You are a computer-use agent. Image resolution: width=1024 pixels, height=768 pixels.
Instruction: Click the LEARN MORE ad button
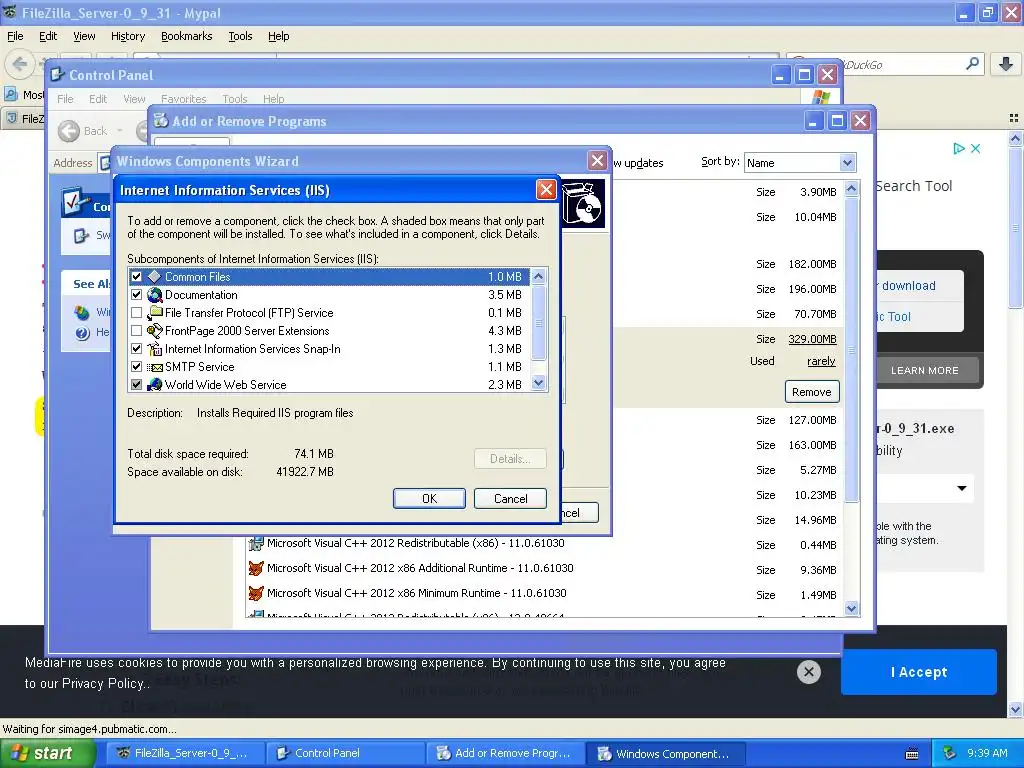point(925,370)
